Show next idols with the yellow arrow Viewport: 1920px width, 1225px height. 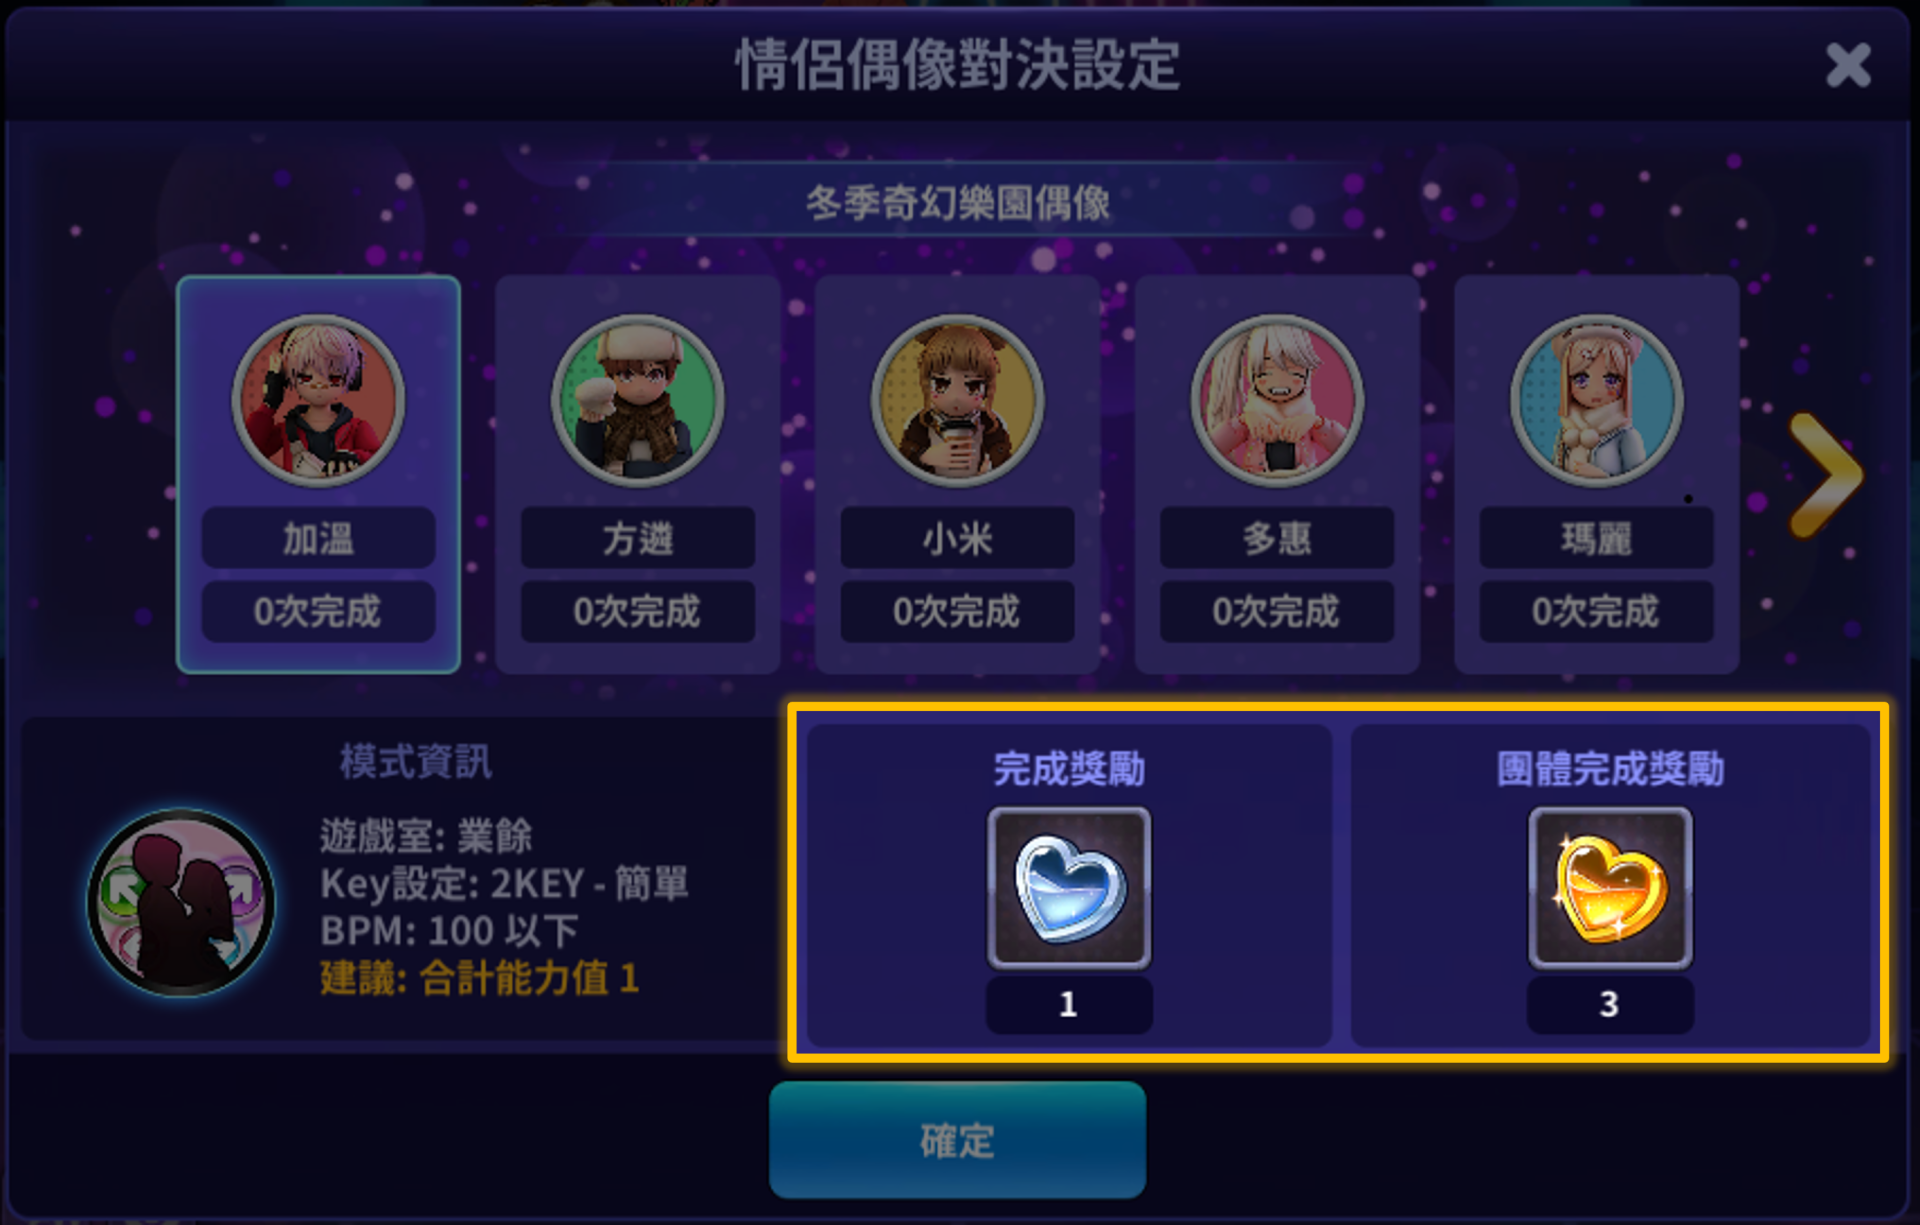point(1825,475)
